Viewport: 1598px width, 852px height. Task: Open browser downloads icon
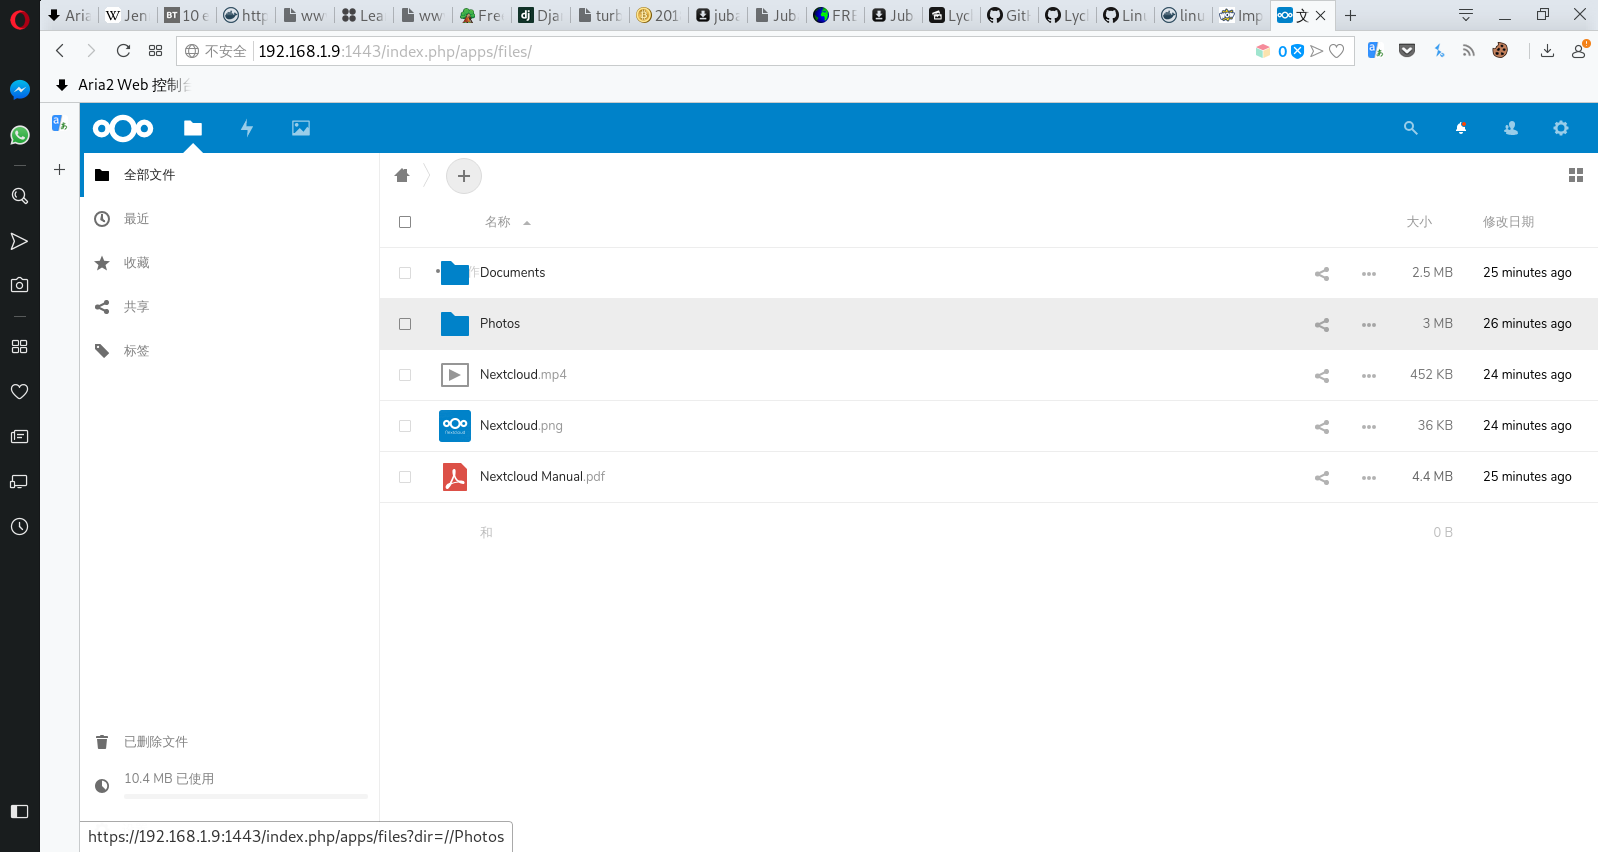1547,51
